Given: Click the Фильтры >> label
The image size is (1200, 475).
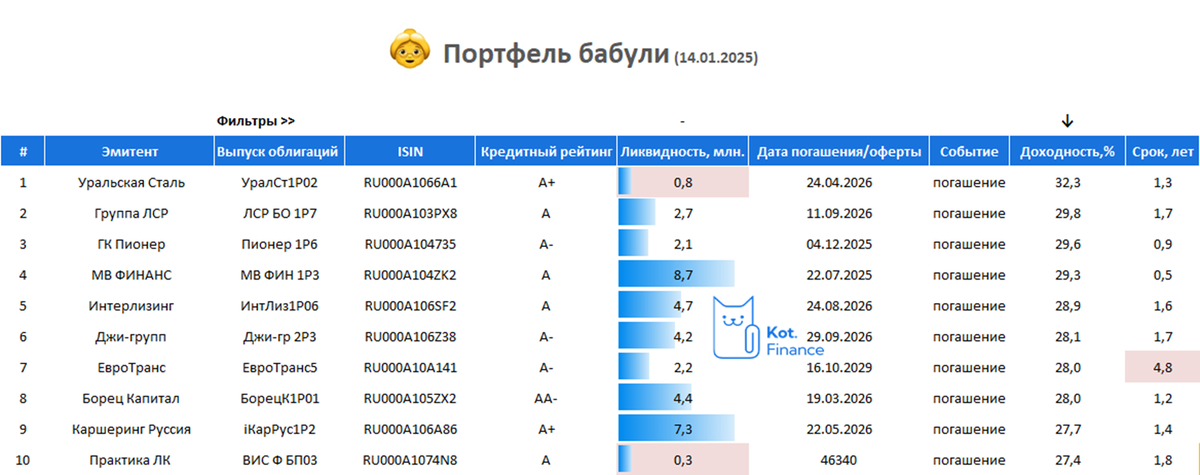Looking at the screenshot, I should click(x=256, y=121).
